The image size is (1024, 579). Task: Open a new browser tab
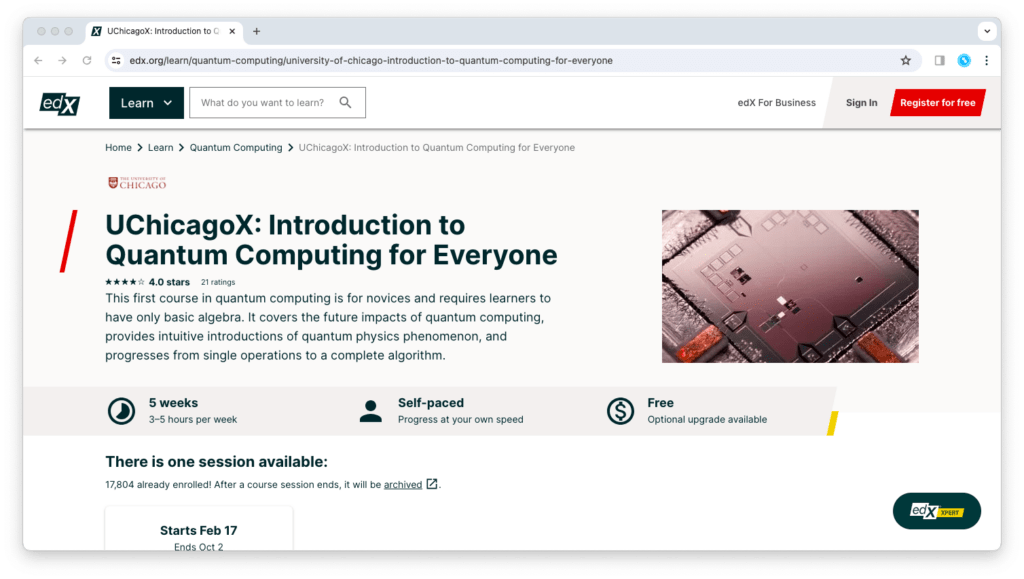point(256,30)
